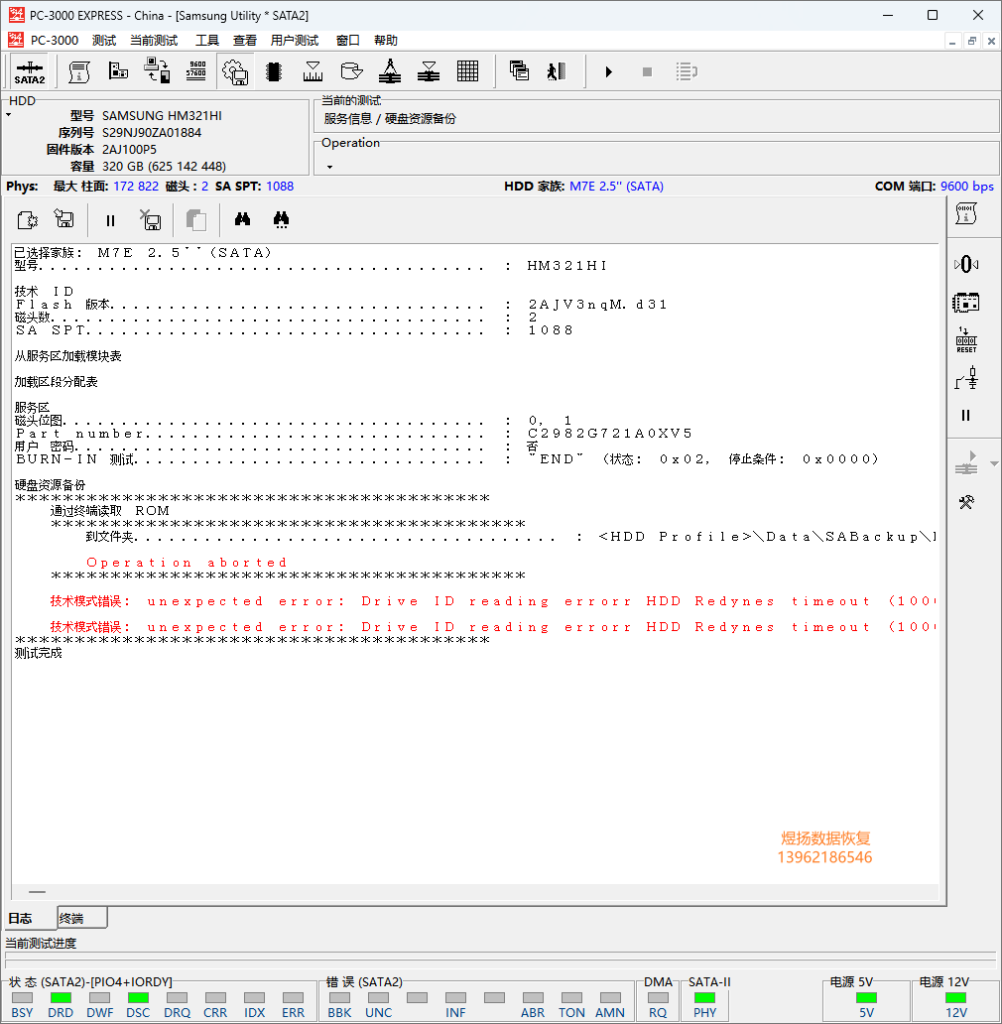Expand the Operation panel dropdown arrow
Screen dimensions: 1002x1024
329,167
